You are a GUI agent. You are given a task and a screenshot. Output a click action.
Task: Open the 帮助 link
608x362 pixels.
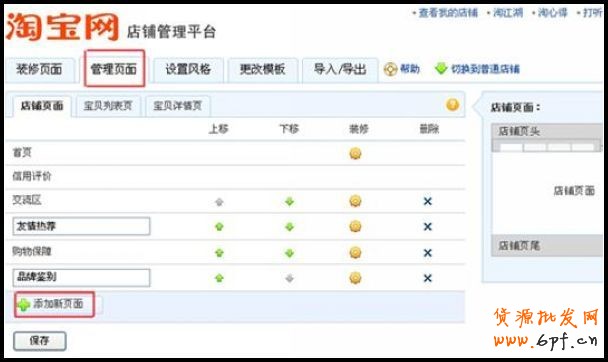(x=402, y=69)
